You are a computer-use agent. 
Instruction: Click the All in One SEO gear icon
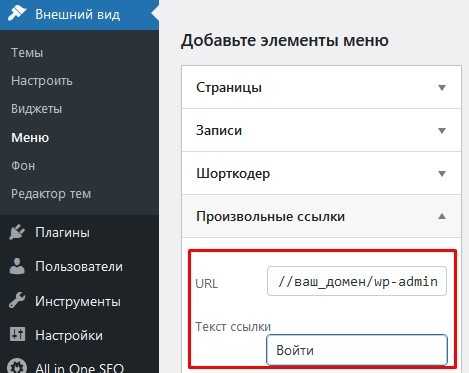point(17,366)
